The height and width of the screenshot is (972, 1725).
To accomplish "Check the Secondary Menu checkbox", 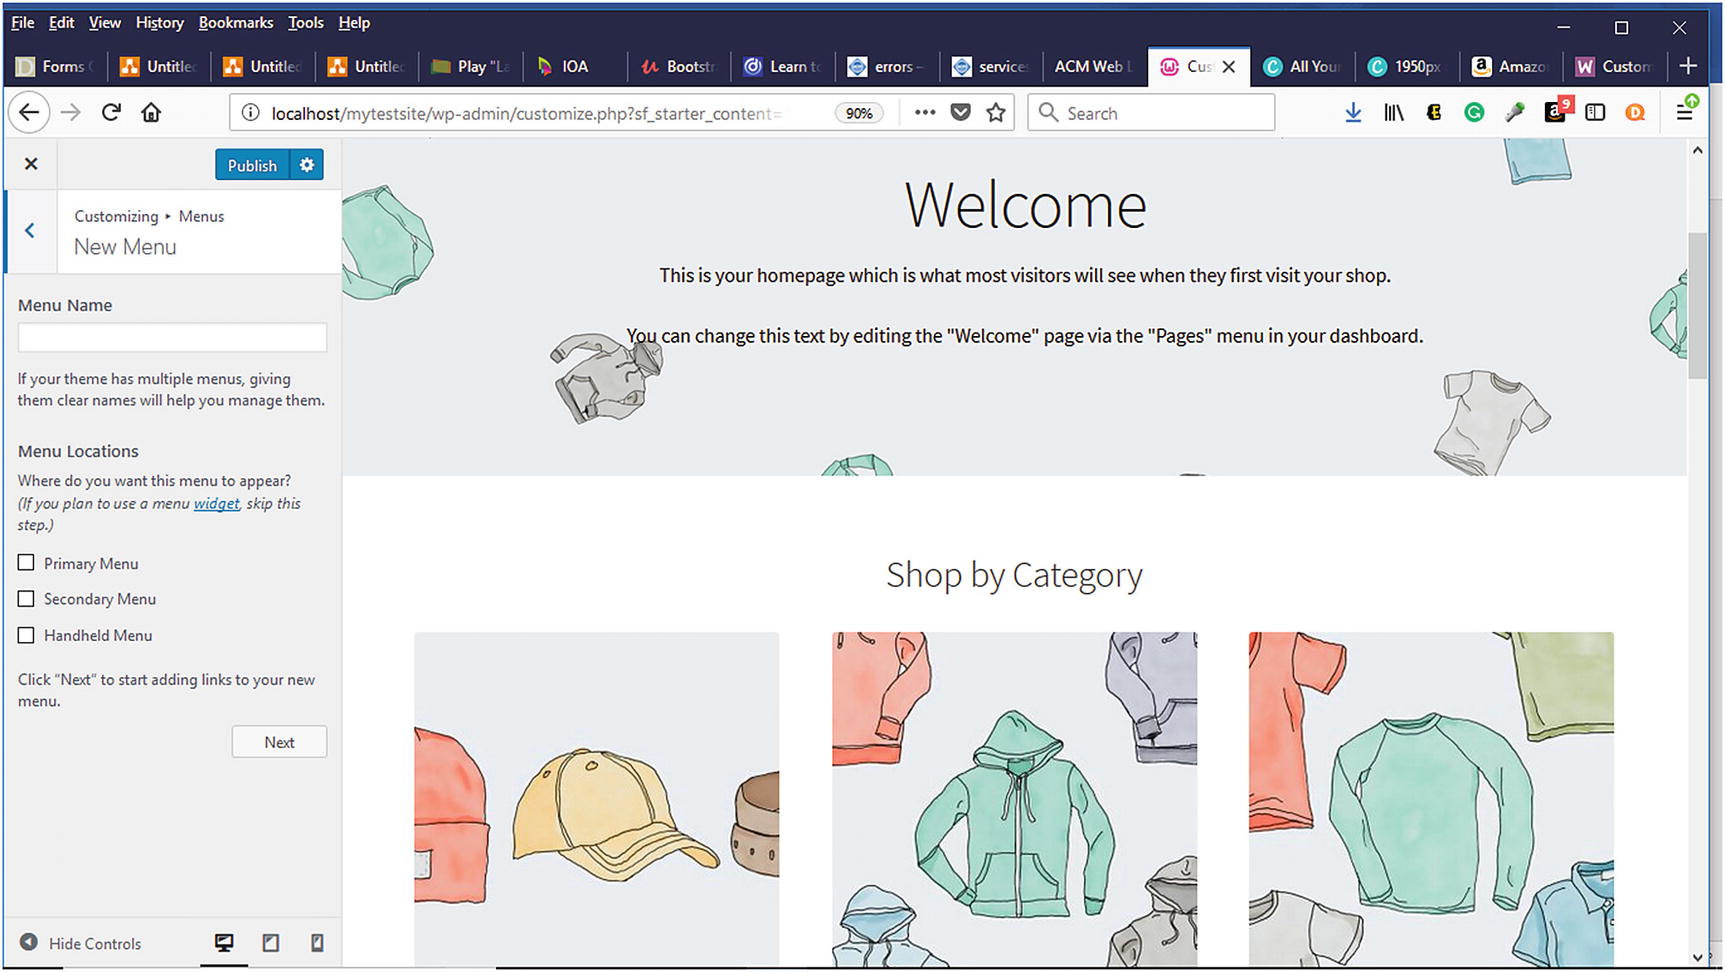I will pyautogui.click(x=26, y=599).
